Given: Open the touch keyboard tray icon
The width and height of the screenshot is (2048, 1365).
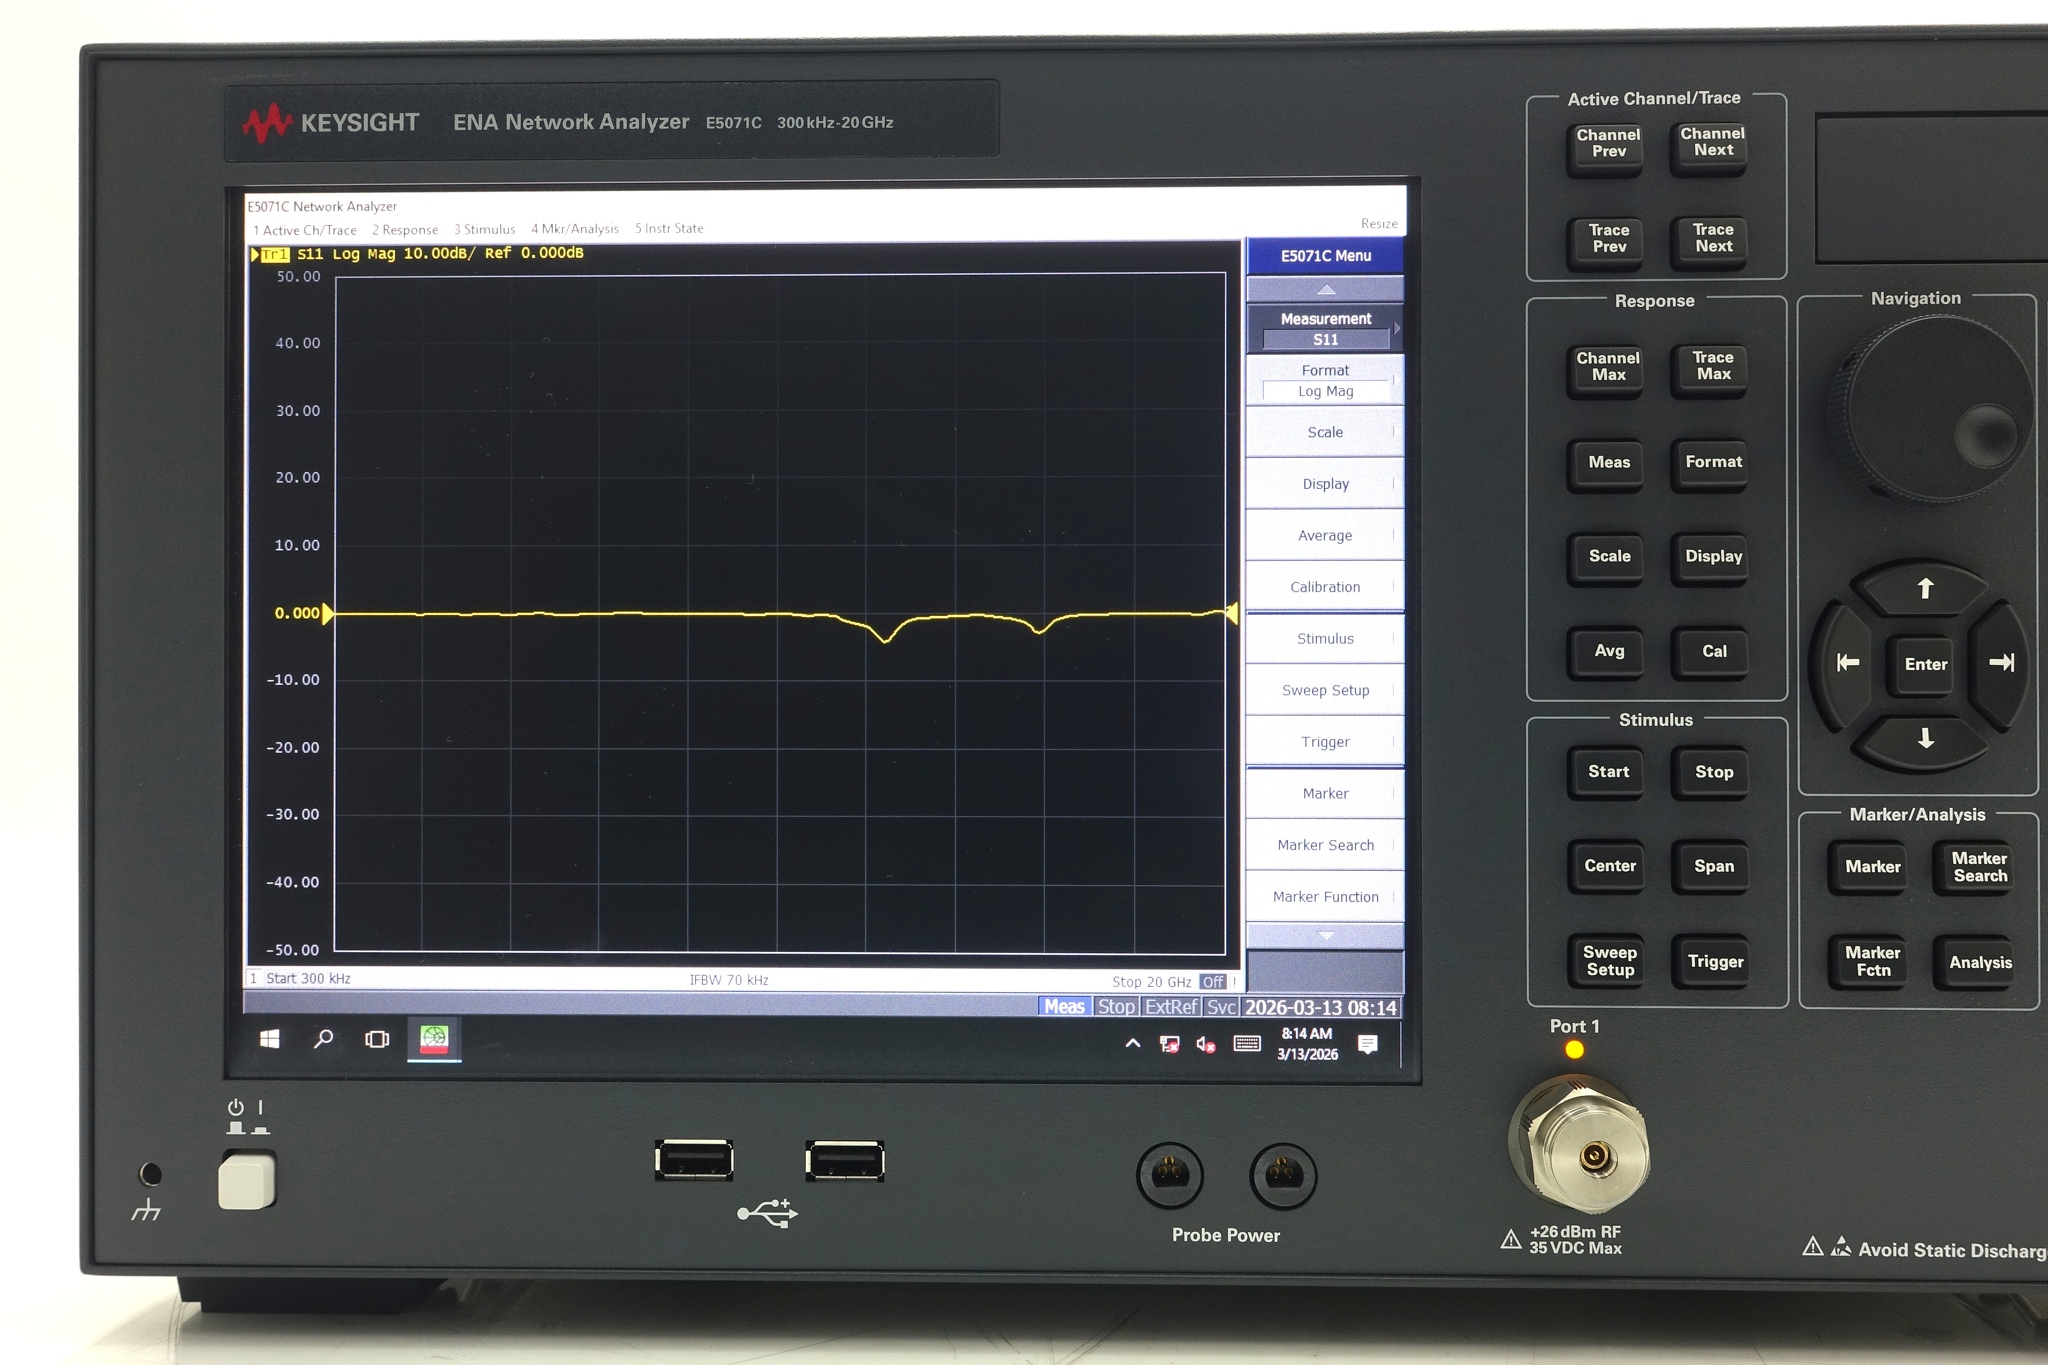Looking at the screenshot, I should (x=1247, y=1043).
